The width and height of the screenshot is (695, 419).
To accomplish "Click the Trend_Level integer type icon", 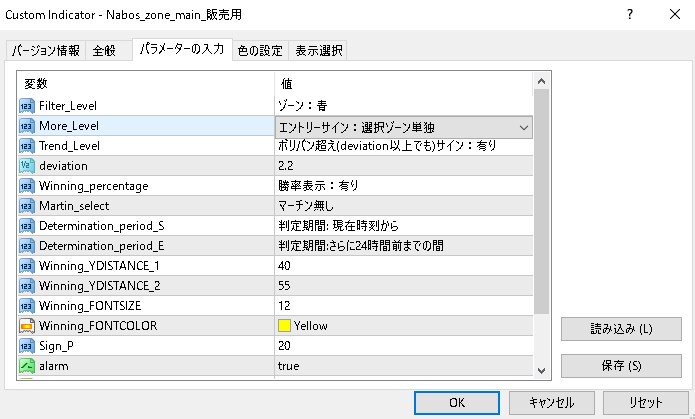I will (x=27, y=146).
